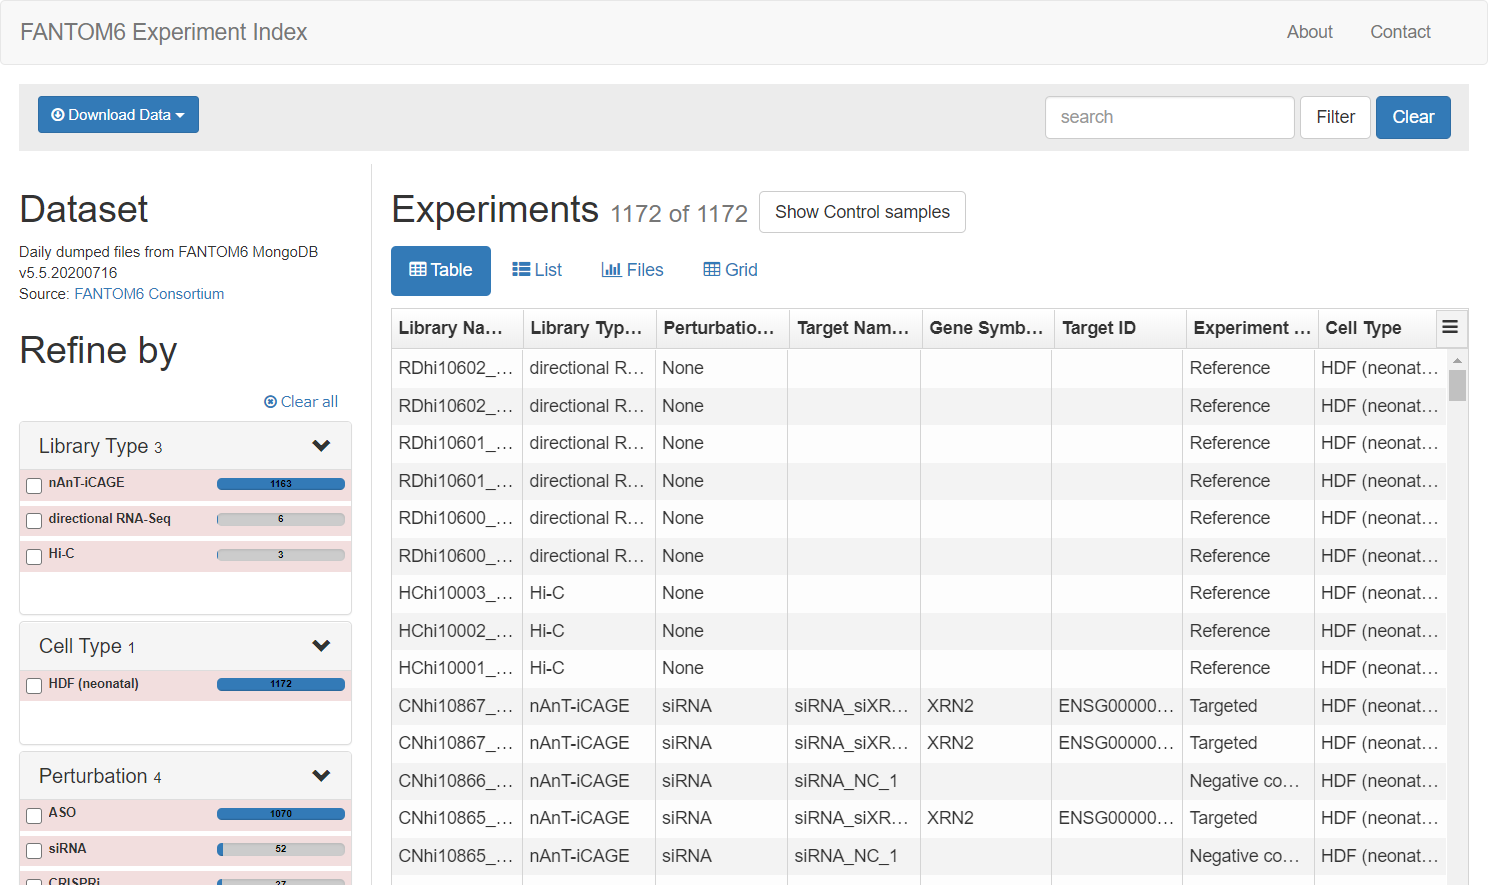Click the HDF (neonatal) 1172 count bar
Viewport: 1488px width, 885px height.
(281, 684)
